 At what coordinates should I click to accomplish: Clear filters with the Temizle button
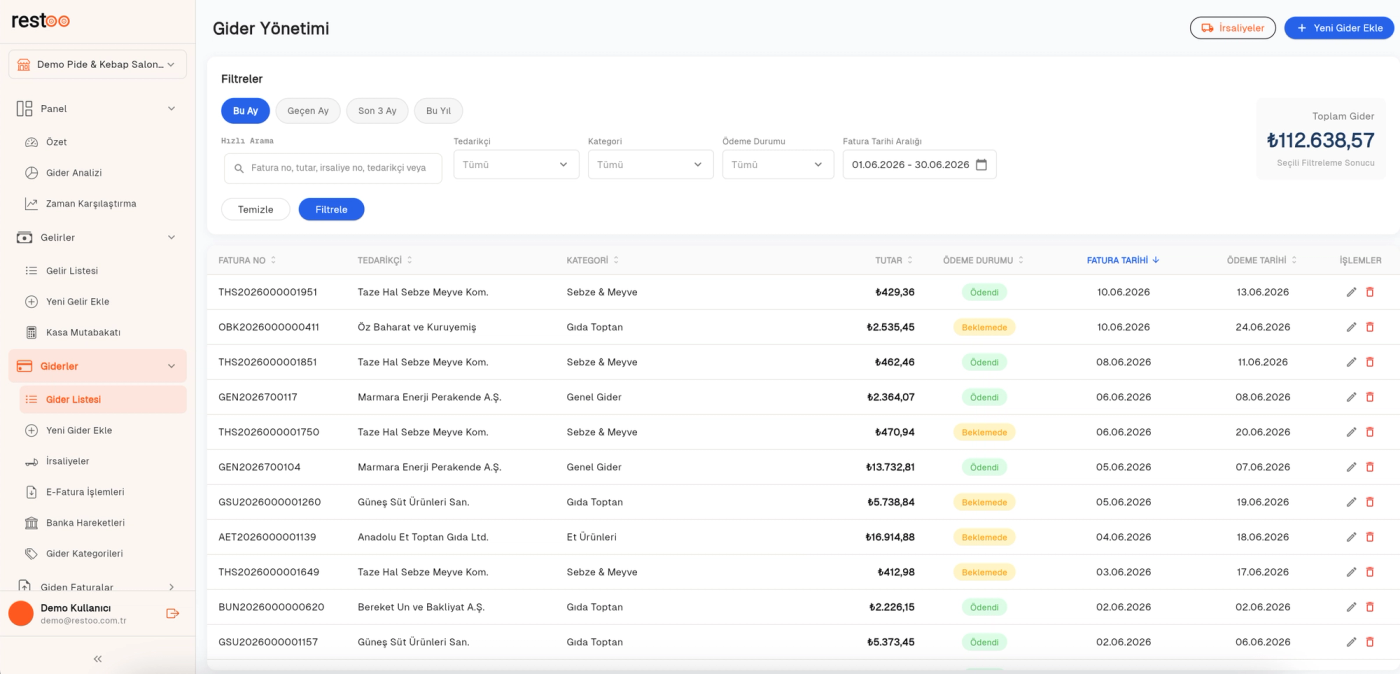255,209
